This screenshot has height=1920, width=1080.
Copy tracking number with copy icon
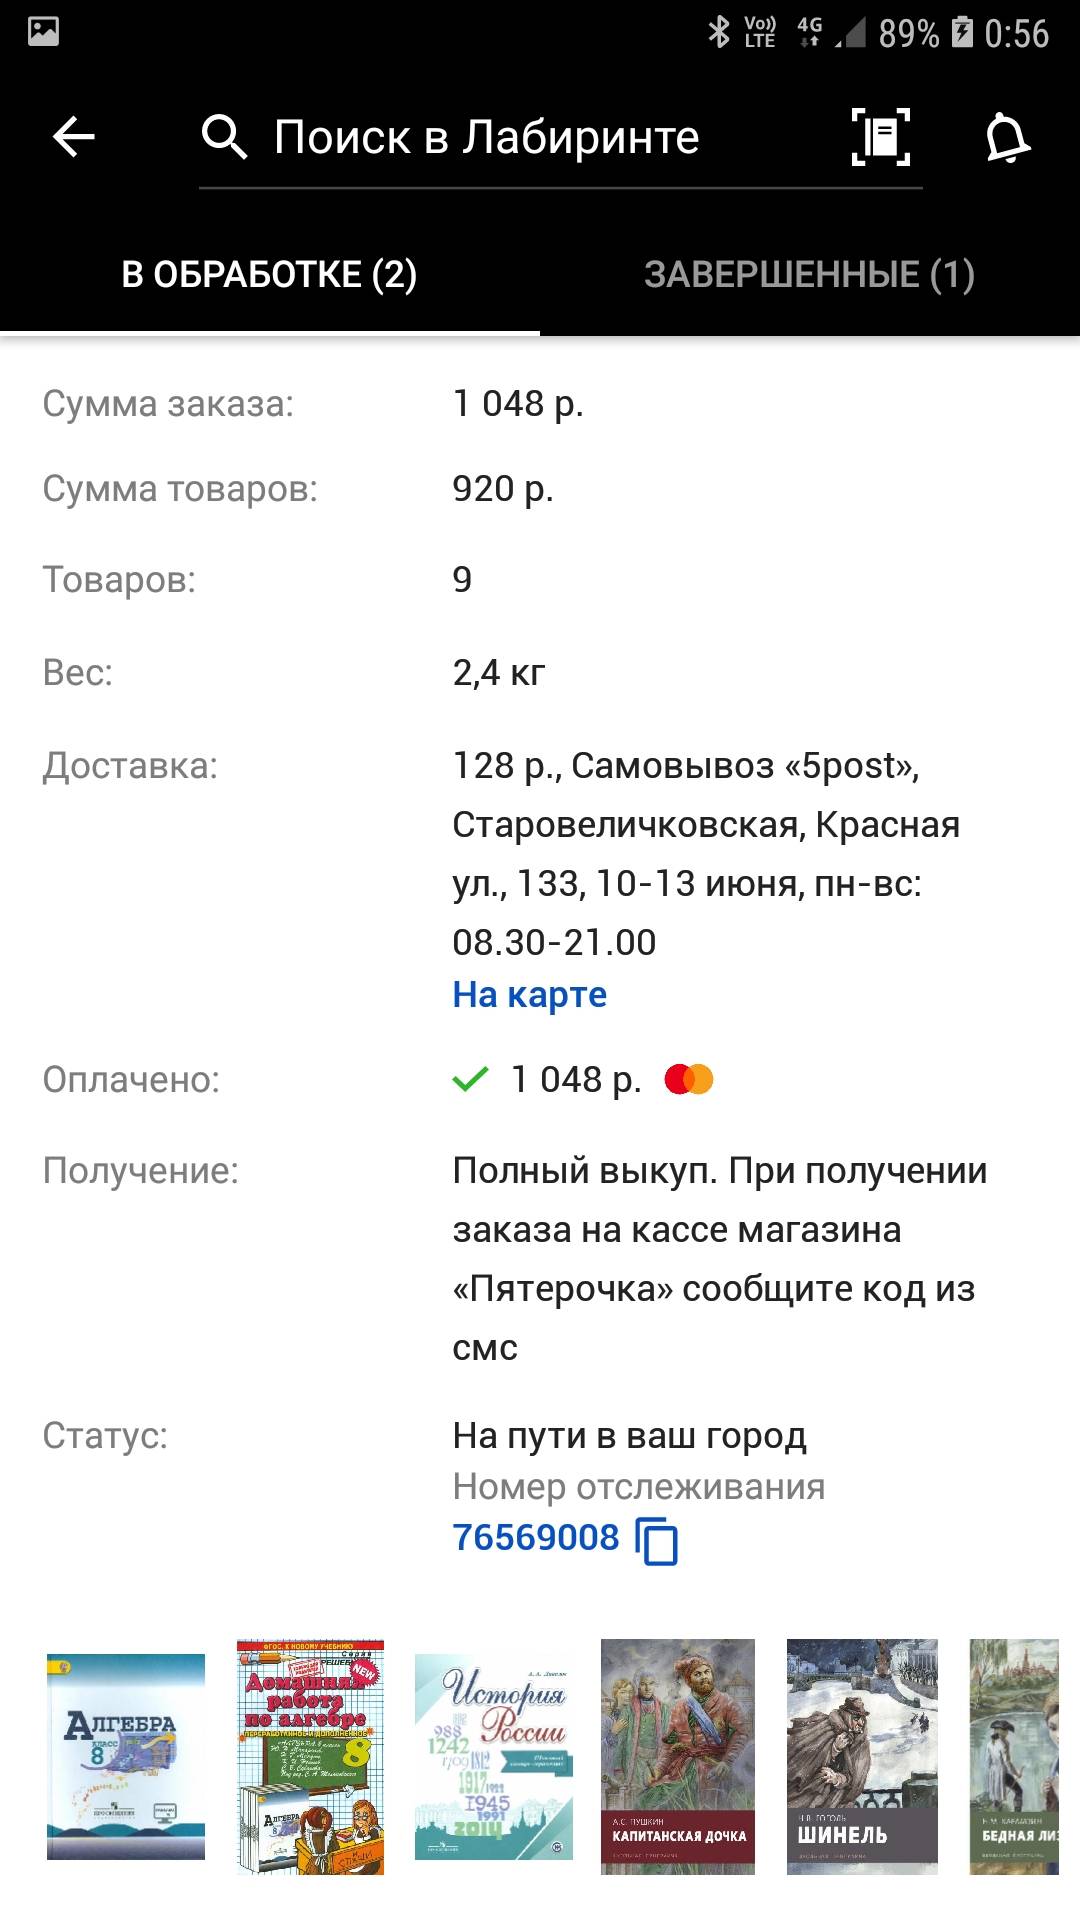(657, 1540)
